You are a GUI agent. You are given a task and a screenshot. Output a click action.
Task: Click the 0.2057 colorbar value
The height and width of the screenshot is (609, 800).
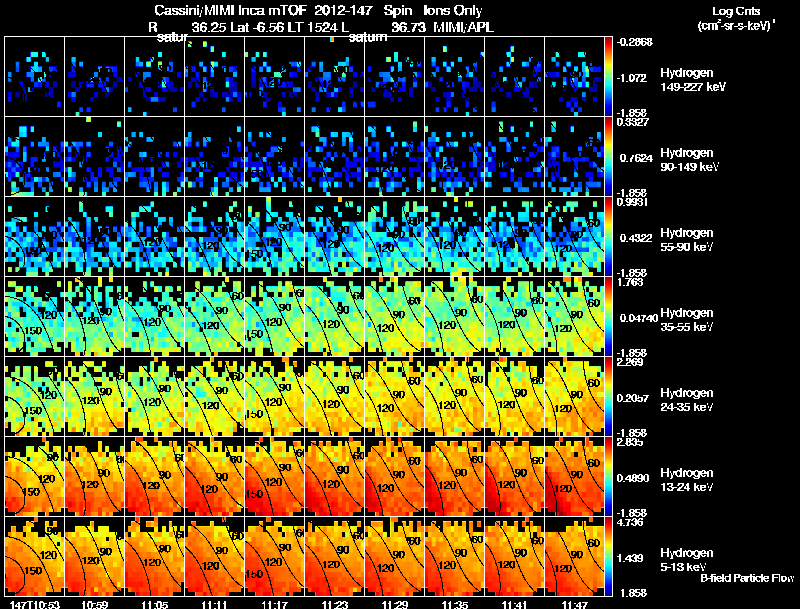[636, 398]
